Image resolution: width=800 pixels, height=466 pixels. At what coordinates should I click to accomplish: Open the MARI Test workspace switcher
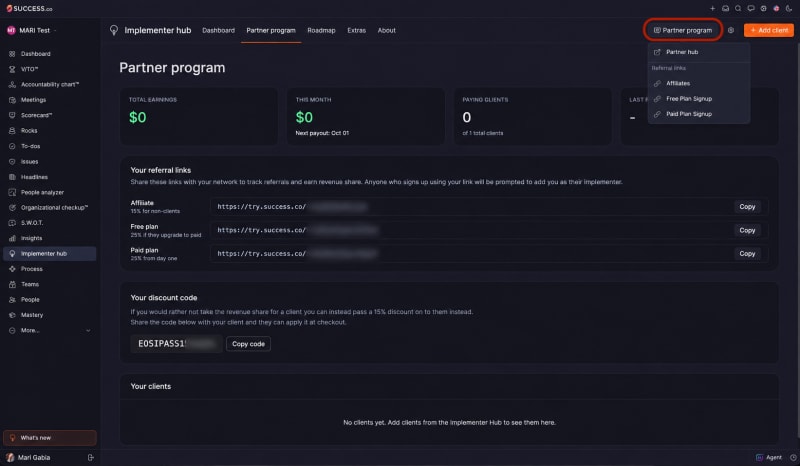[32, 30]
